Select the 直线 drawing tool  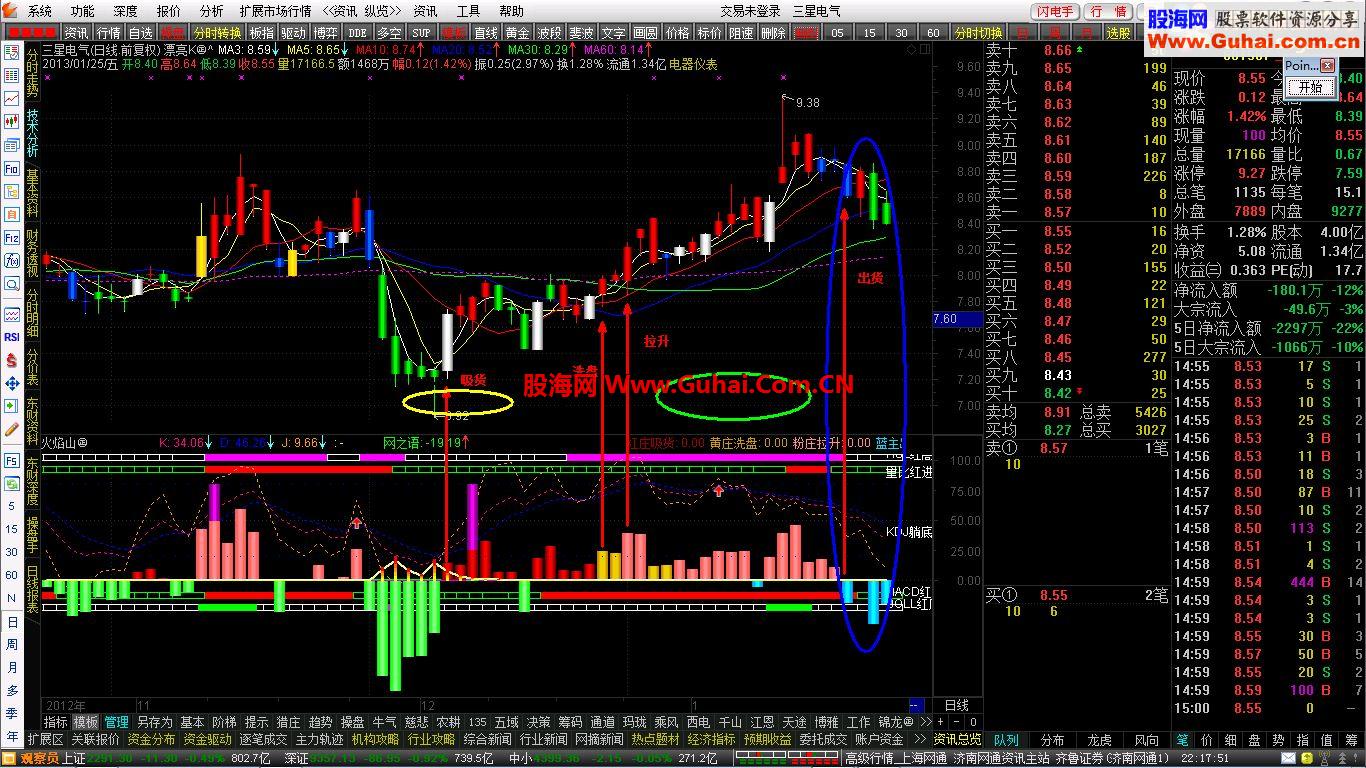point(485,32)
